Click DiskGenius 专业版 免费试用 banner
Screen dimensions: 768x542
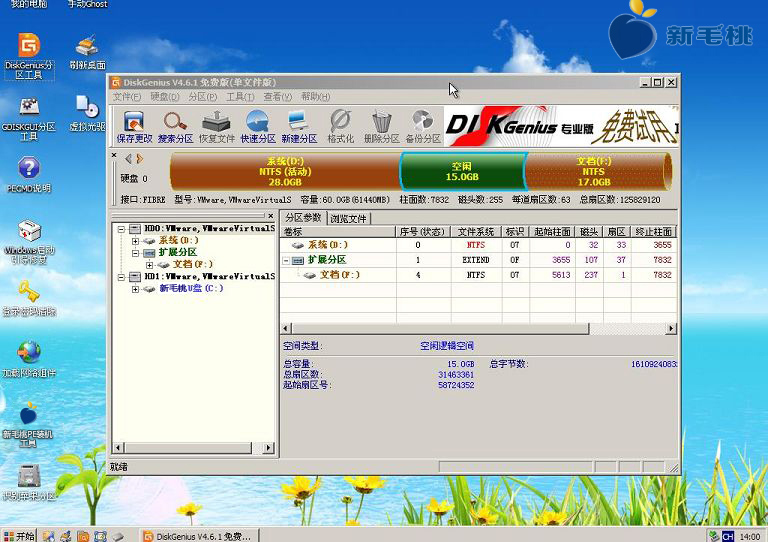click(561, 126)
